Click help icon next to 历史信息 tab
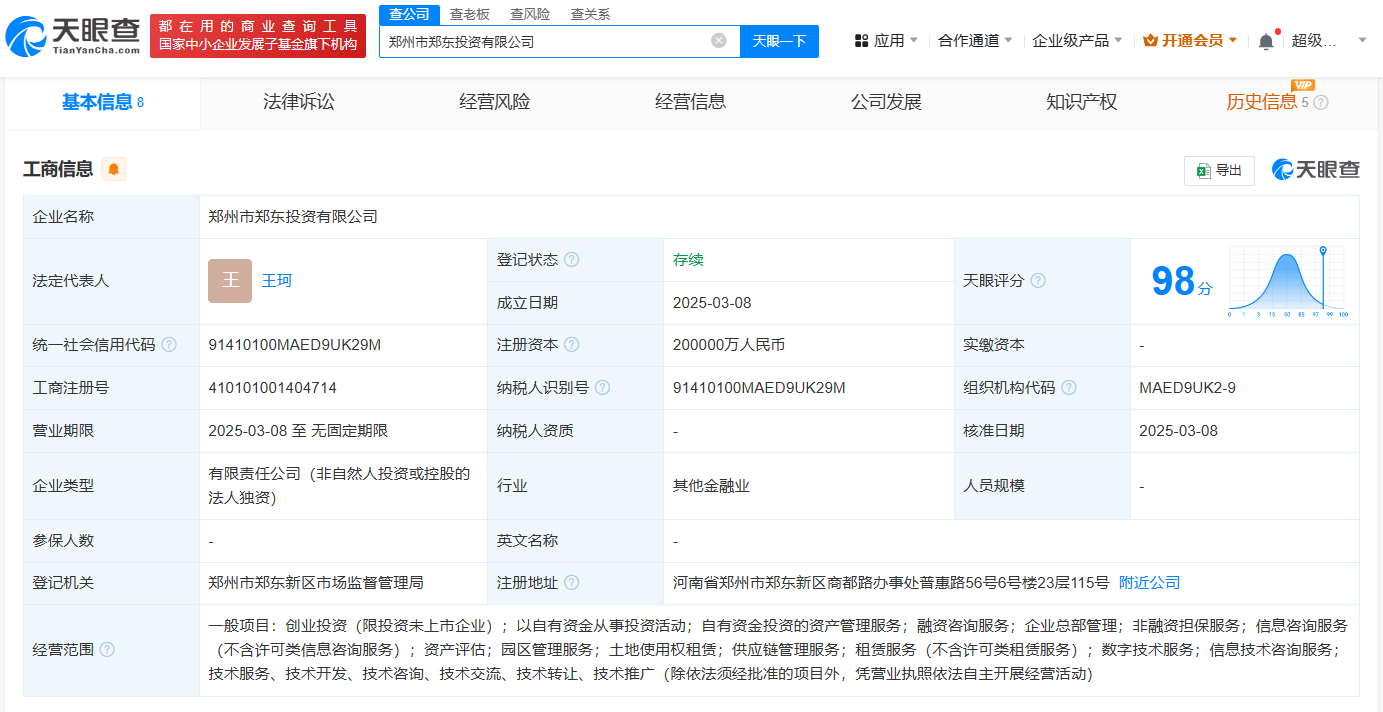The width and height of the screenshot is (1383, 712). [1321, 102]
